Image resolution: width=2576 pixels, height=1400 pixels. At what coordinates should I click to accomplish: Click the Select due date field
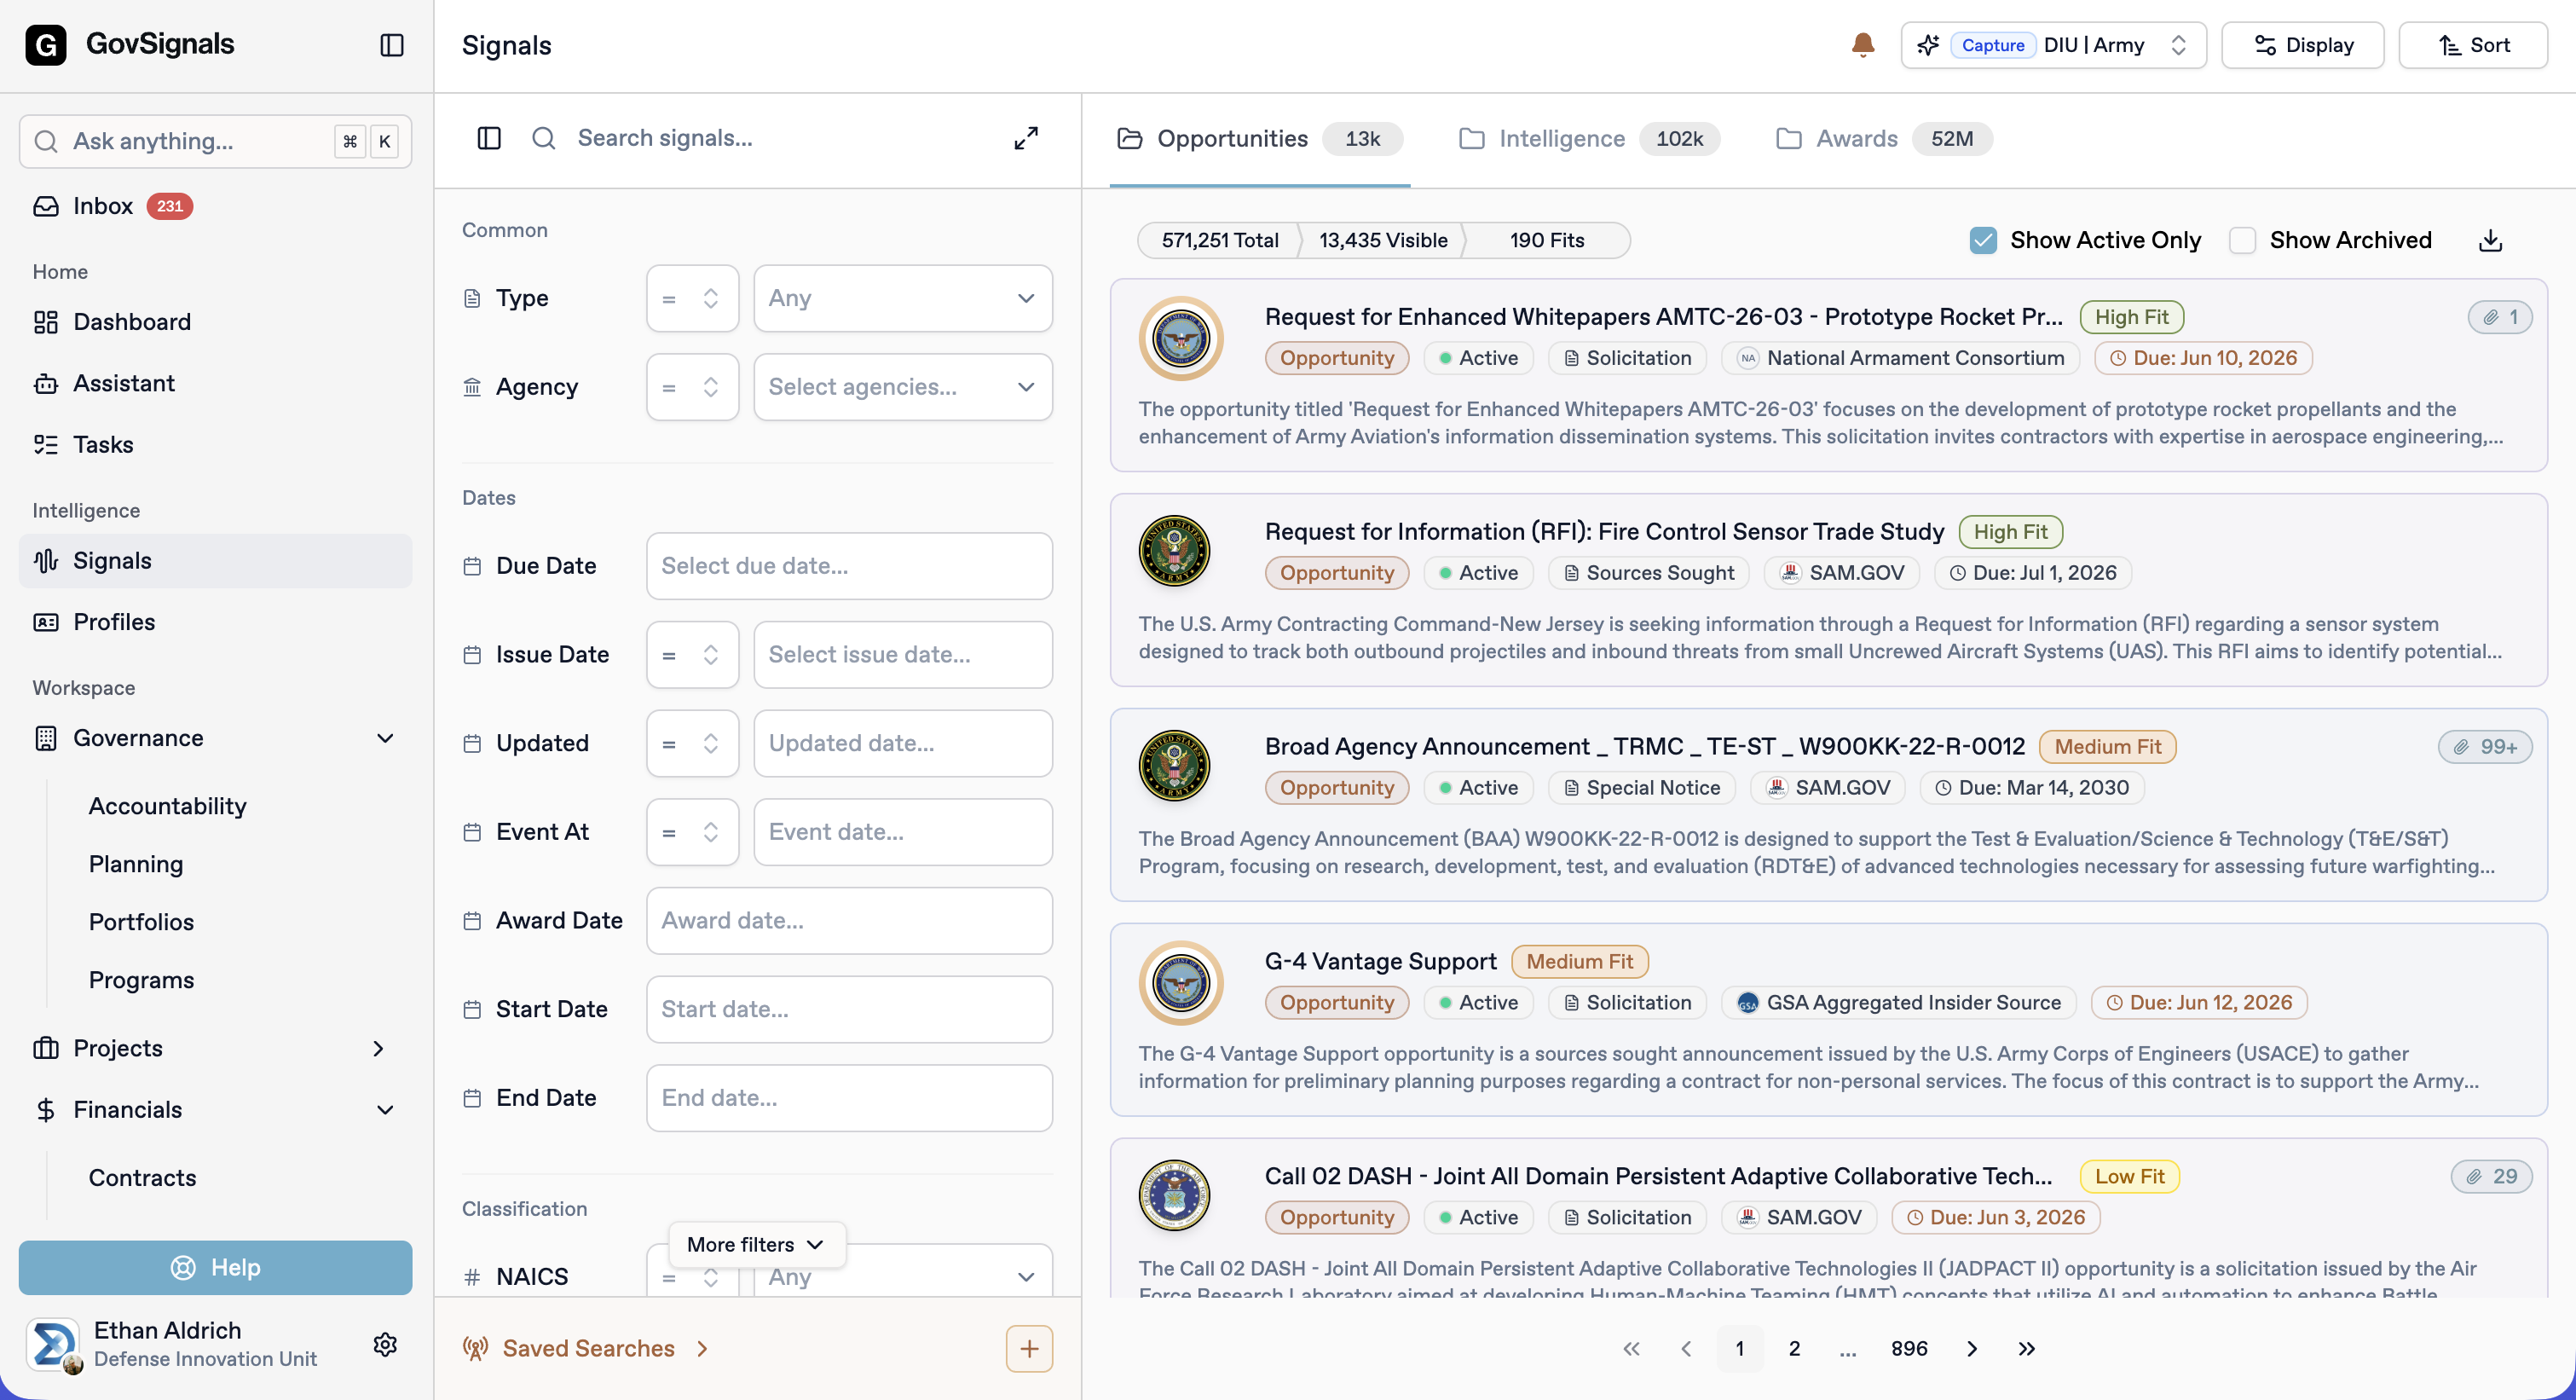pos(849,566)
